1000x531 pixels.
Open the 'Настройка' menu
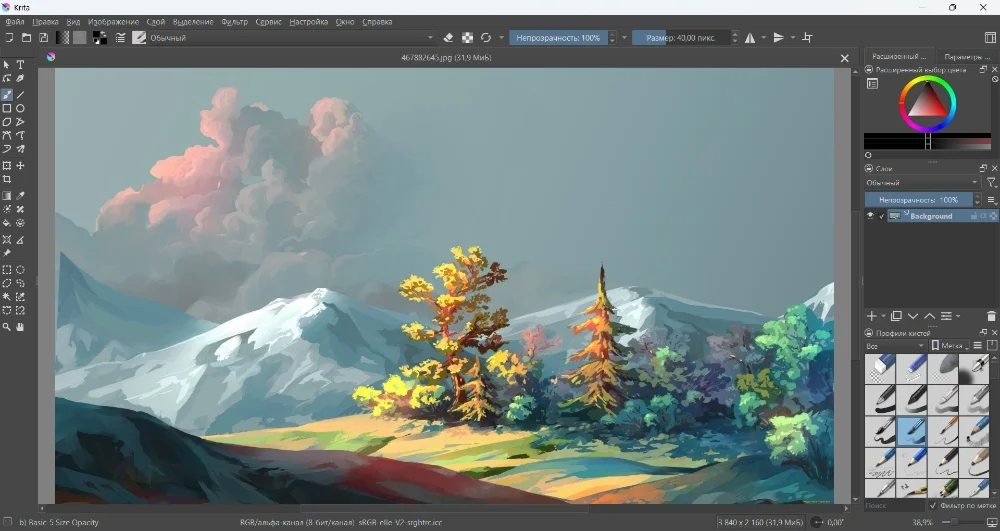click(x=309, y=22)
